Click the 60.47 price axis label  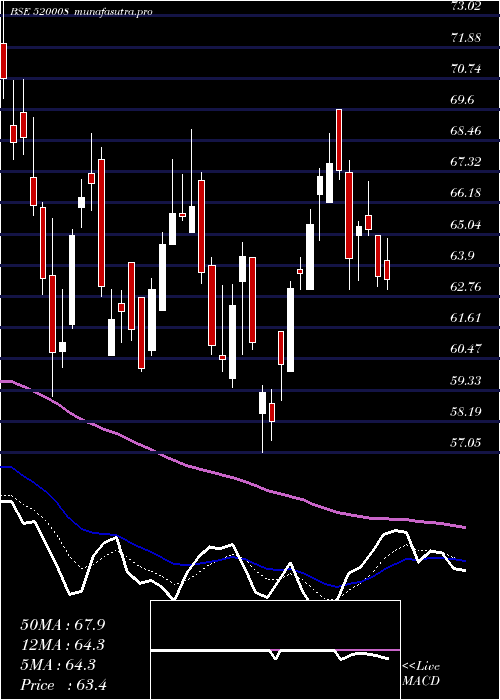(x=466, y=349)
